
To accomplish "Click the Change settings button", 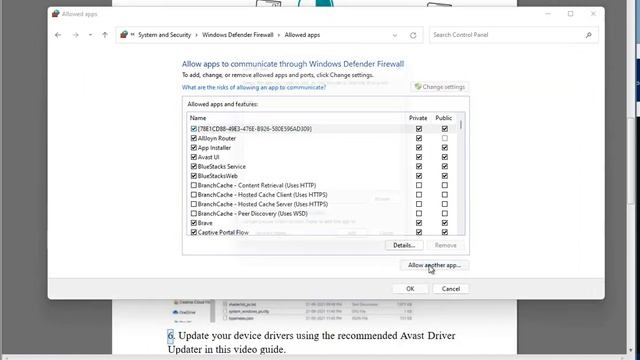I will pos(440,87).
